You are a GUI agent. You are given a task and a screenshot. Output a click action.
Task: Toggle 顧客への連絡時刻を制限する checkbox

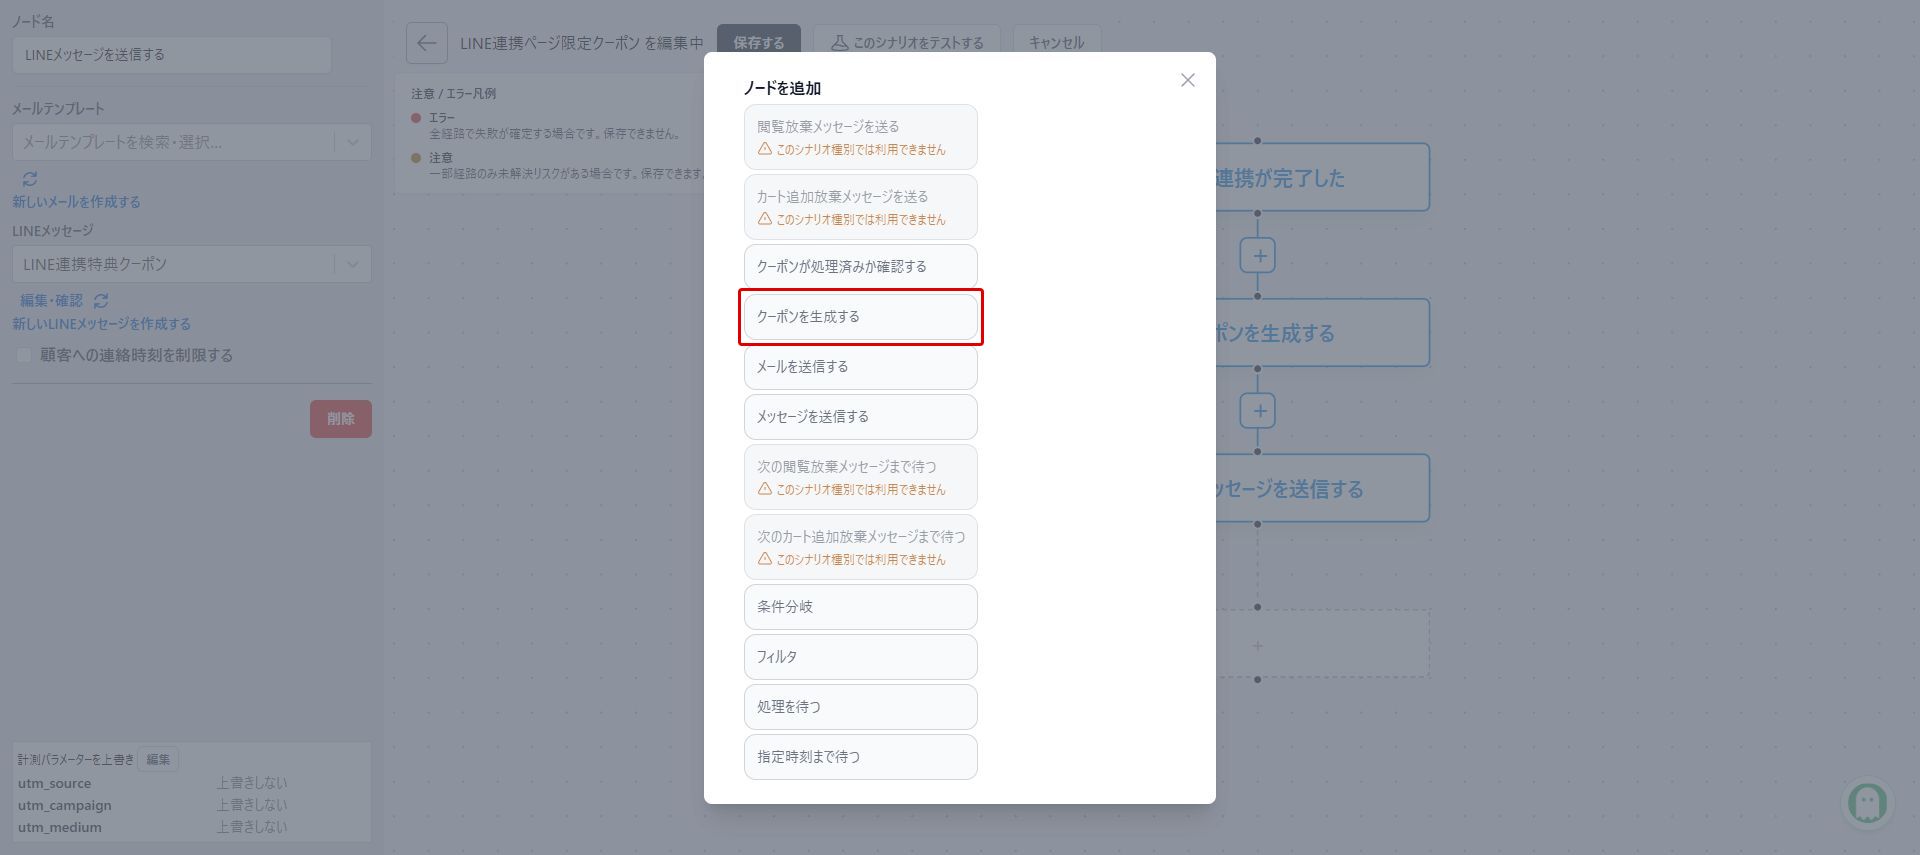pos(24,356)
